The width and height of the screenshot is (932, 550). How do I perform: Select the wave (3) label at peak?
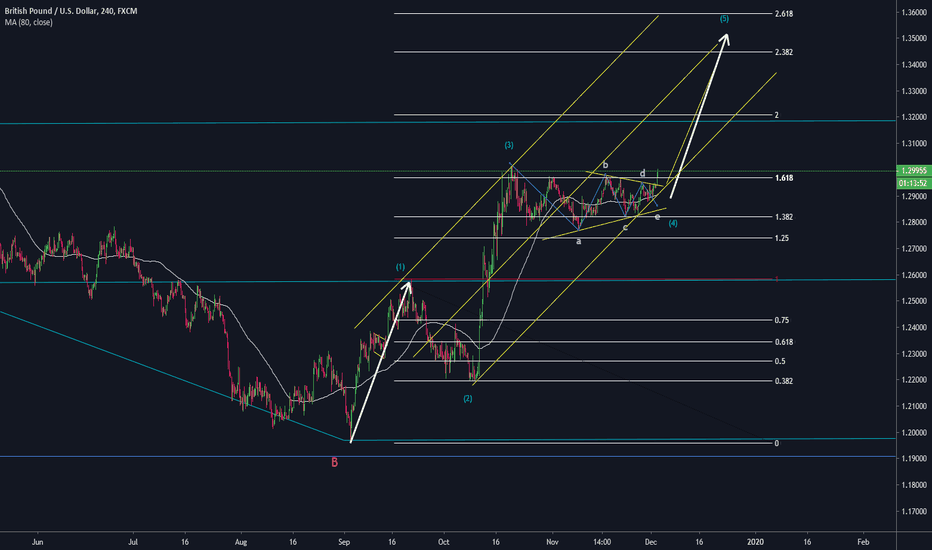pyautogui.click(x=509, y=145)
